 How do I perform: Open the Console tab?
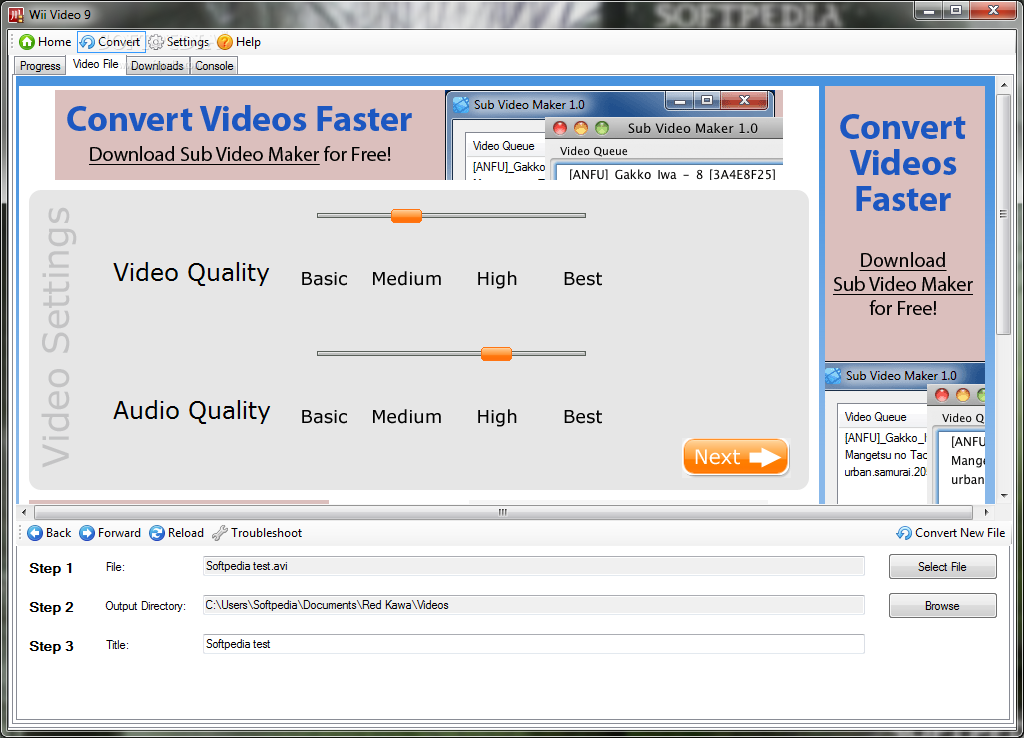[x=214, y=66]
